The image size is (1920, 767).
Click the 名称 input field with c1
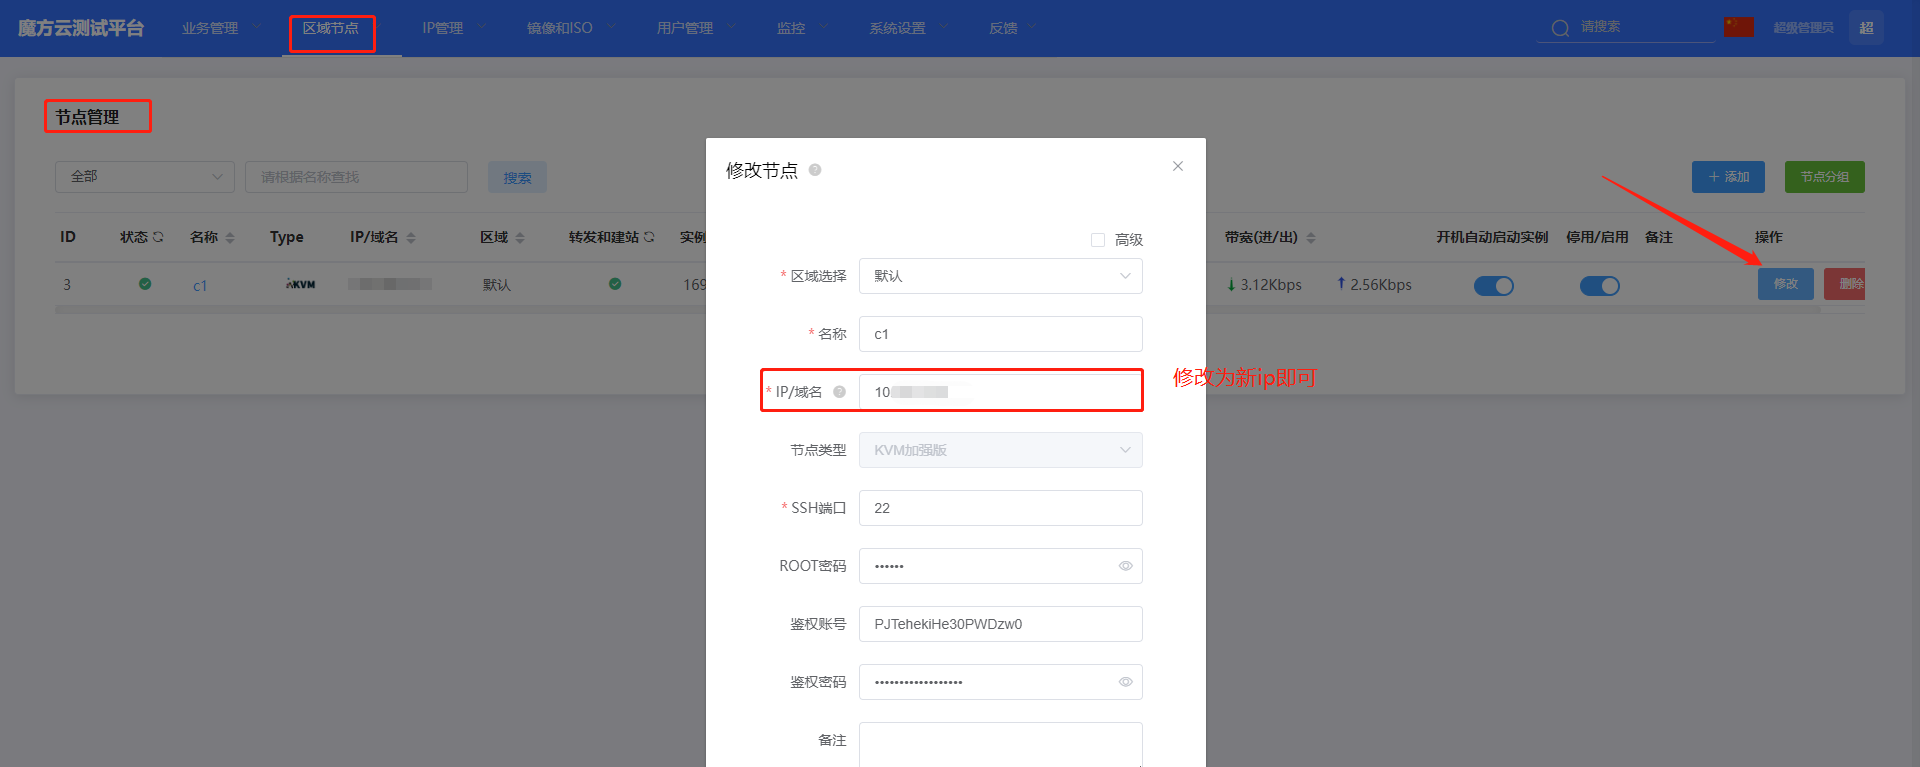tap(1001, 334)
